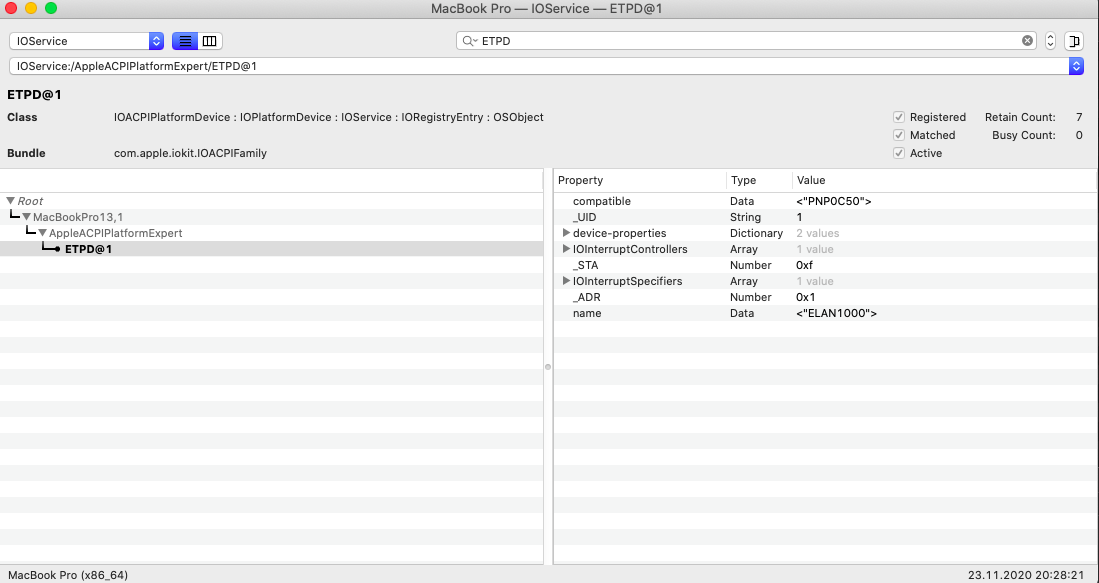The height and width of the screenshot is (583, 1099).
Task: Sort by the Value column header
Action: pyautogui.click(x=810, y=180)
